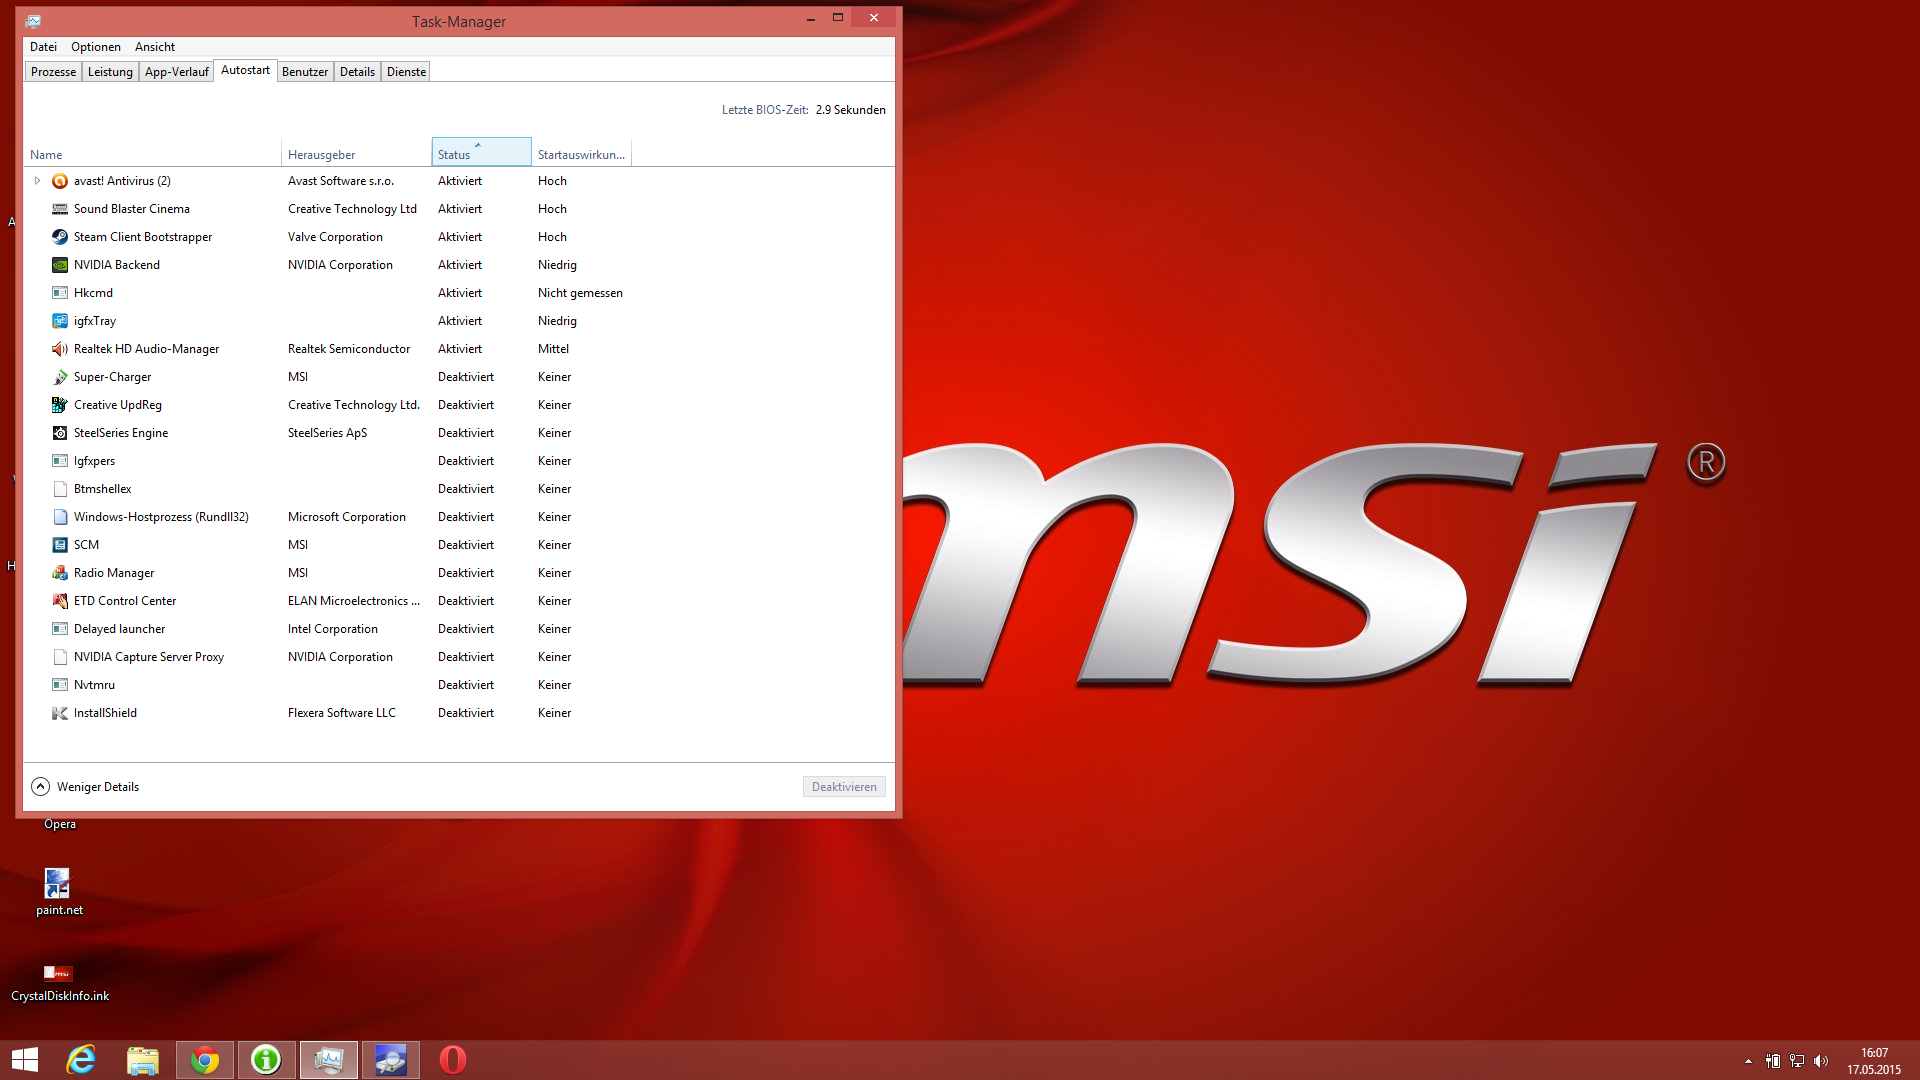
Task: Click the SCM row icon
Action: click(60, 545)
